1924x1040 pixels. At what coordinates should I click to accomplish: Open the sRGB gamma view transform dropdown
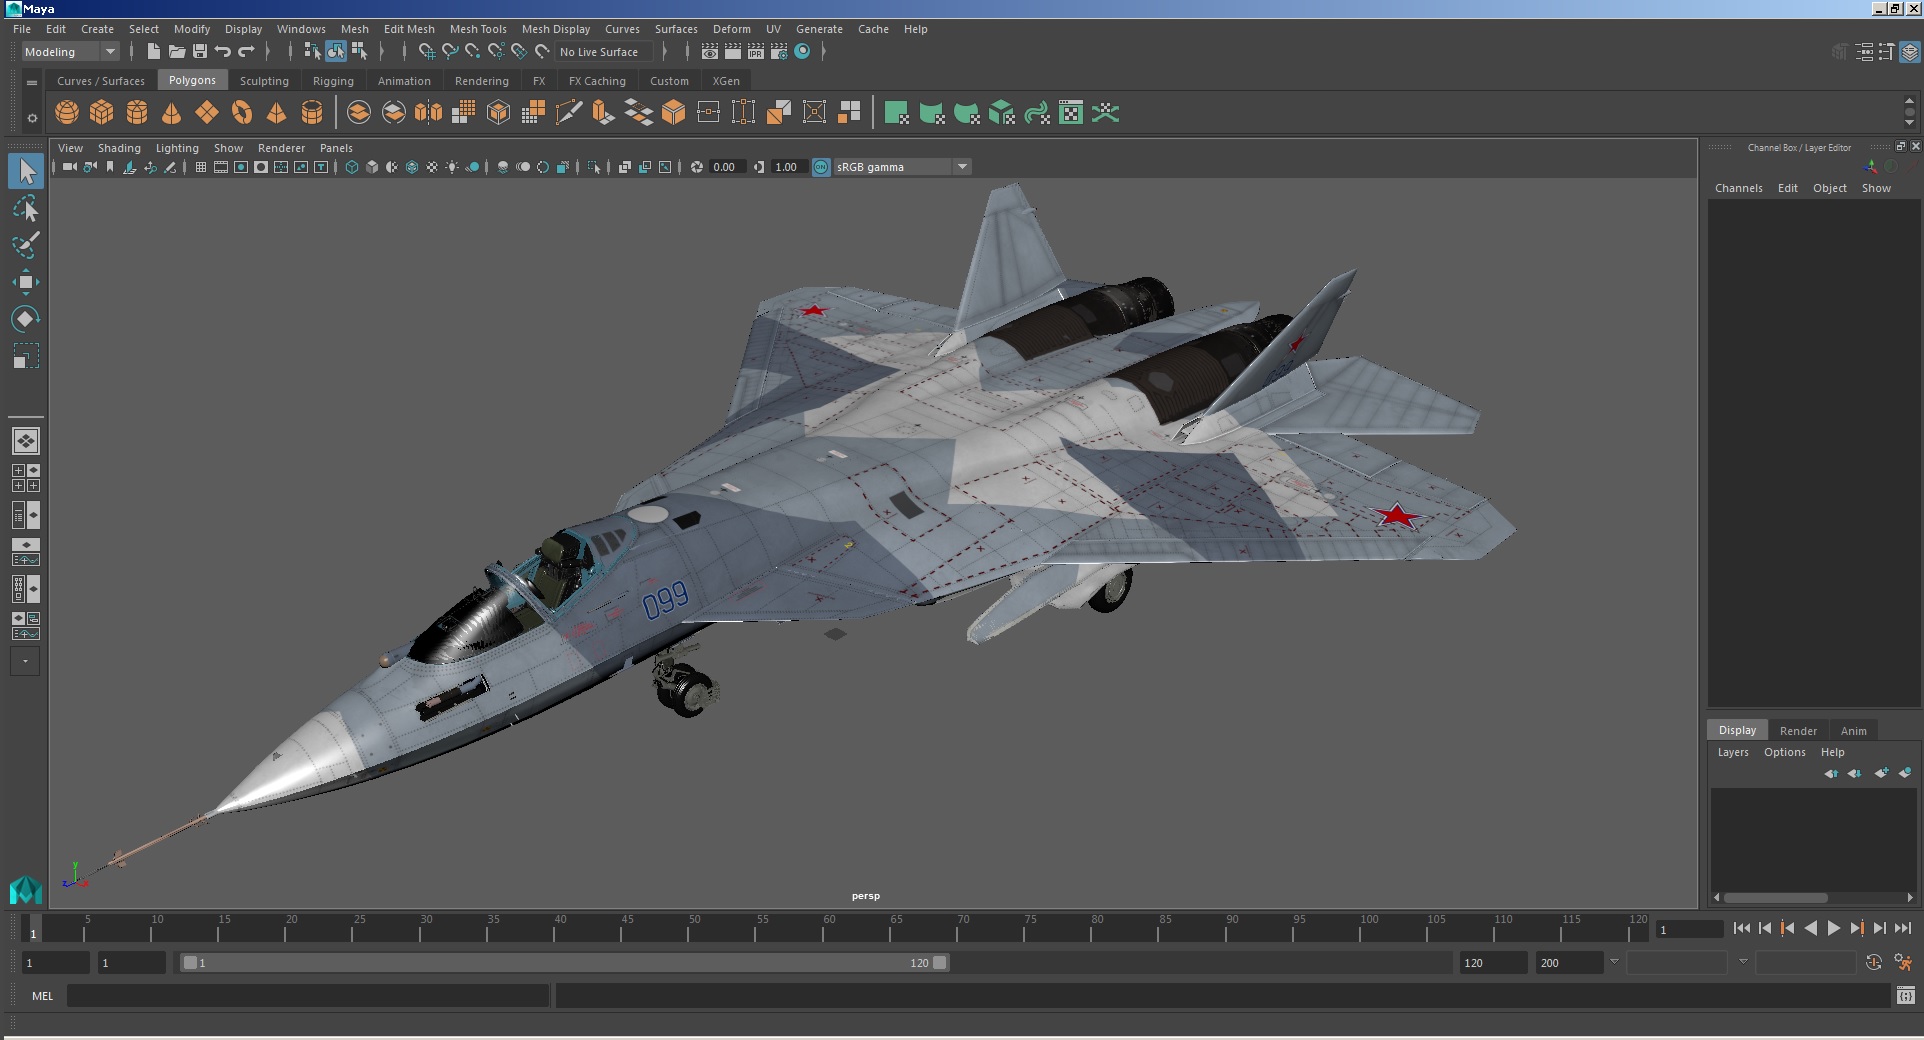902,167
